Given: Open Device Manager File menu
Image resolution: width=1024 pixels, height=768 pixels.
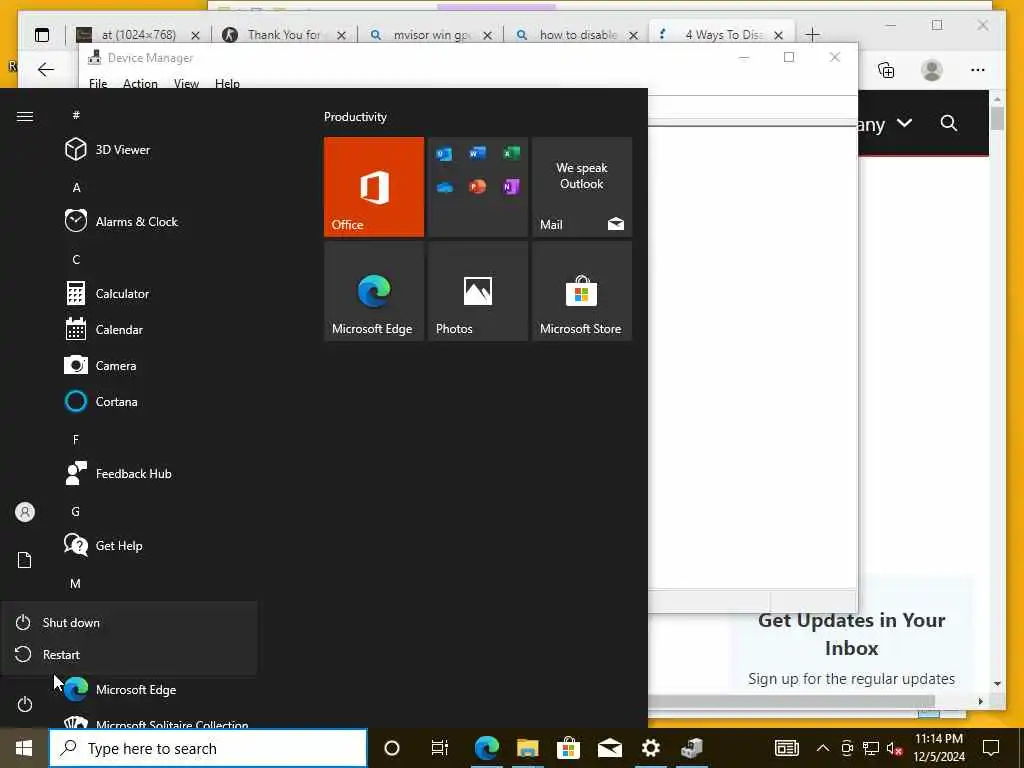Looking at the screenshot, I should click(98, 84).
